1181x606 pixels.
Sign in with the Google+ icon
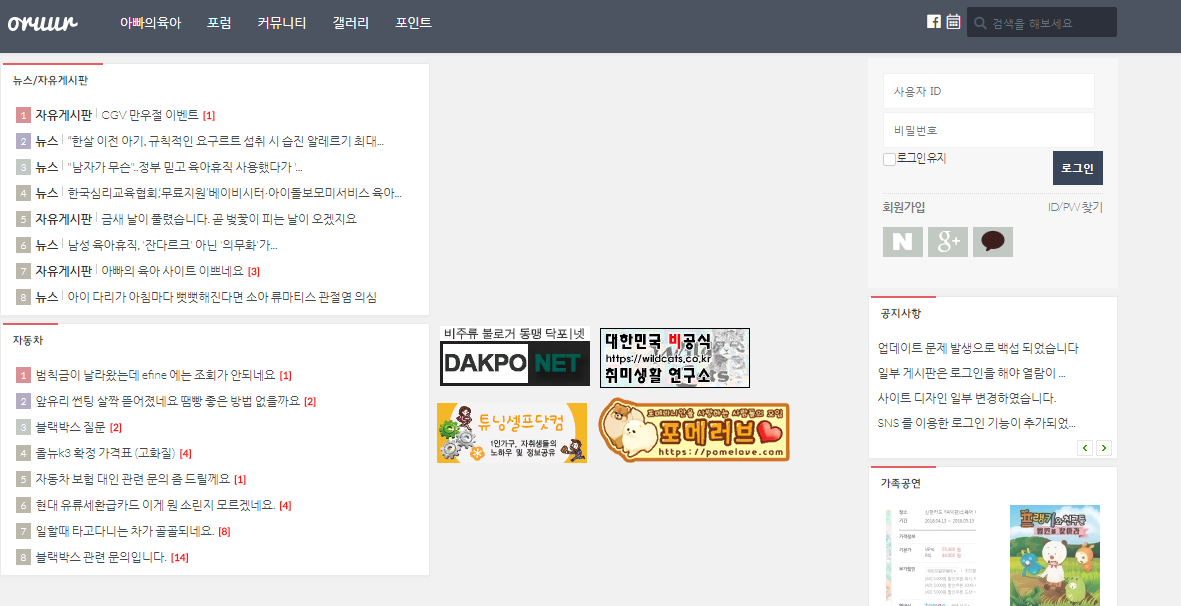(x=947, y=242)
